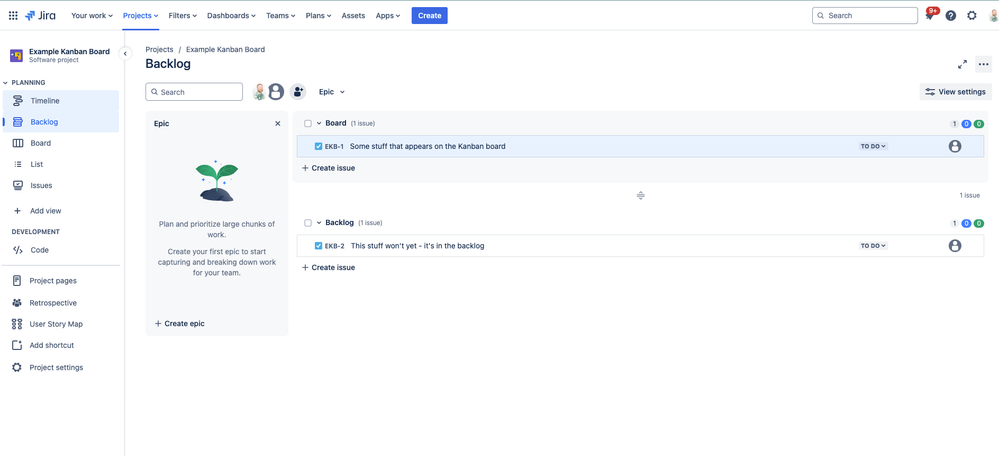
Task: Click the Projects breadcrumb link
Action: [x=159, y=49]
